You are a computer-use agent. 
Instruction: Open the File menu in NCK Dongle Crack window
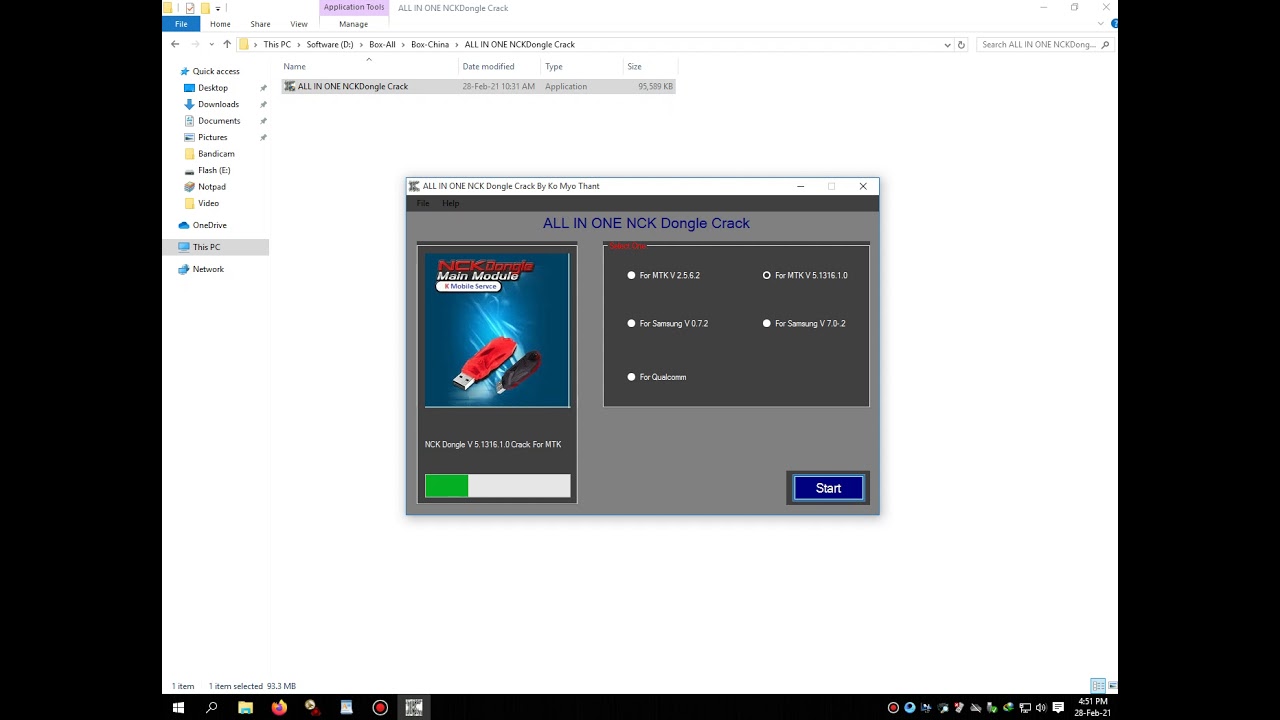423,203
